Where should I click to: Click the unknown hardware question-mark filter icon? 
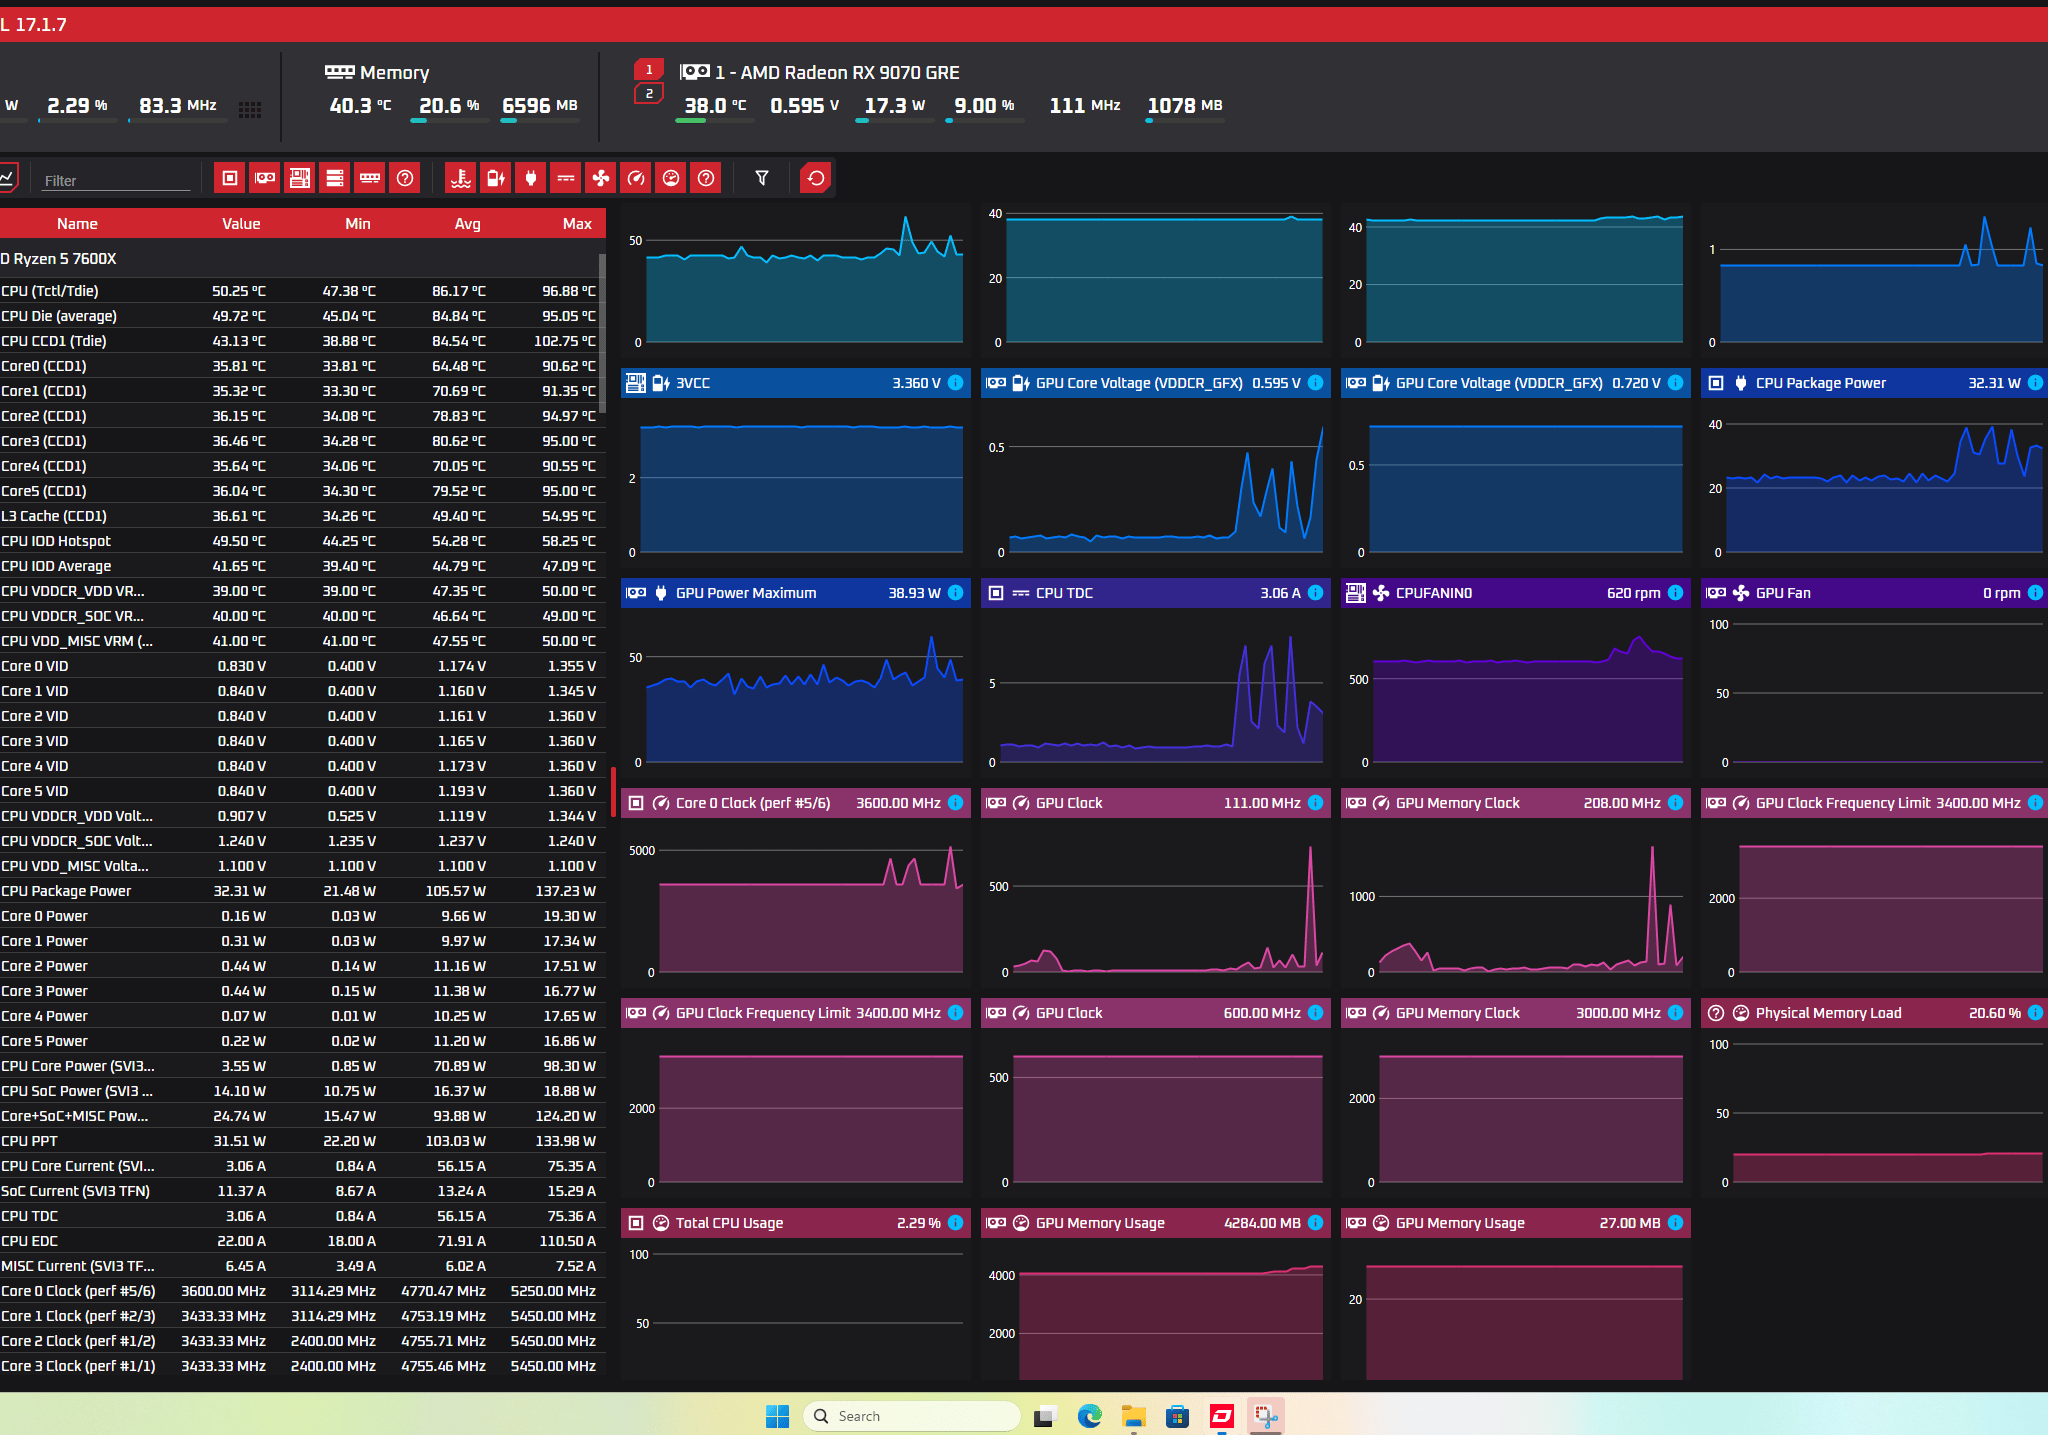point(405,178)
